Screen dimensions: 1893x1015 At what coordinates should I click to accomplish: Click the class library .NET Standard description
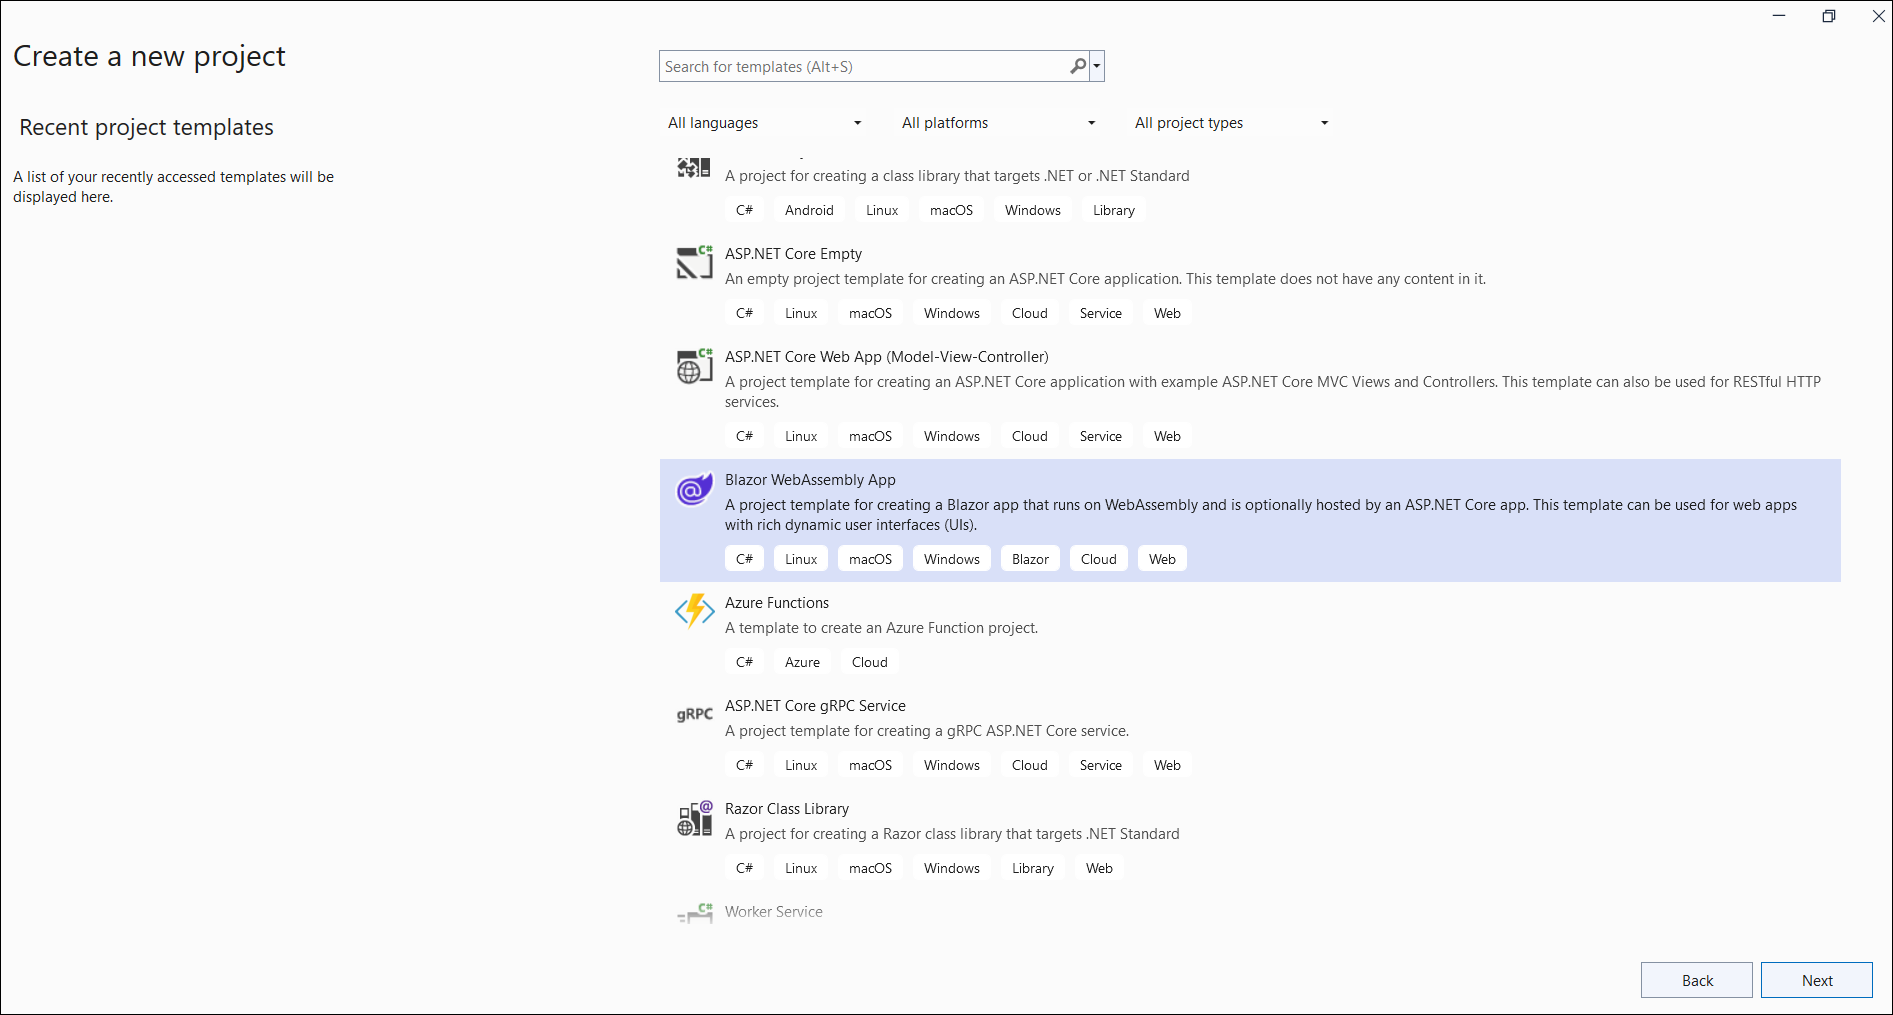click(x=957, y=176)
